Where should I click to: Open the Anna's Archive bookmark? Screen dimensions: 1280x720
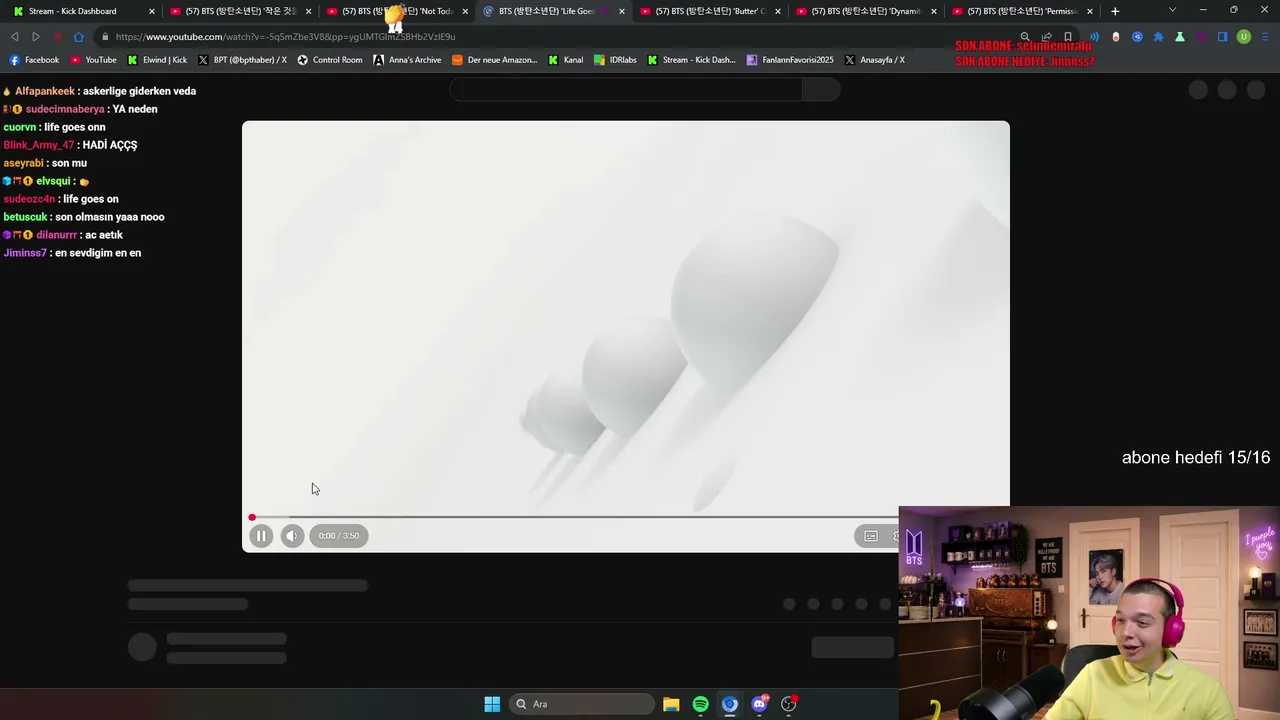(x=407, y=60)
